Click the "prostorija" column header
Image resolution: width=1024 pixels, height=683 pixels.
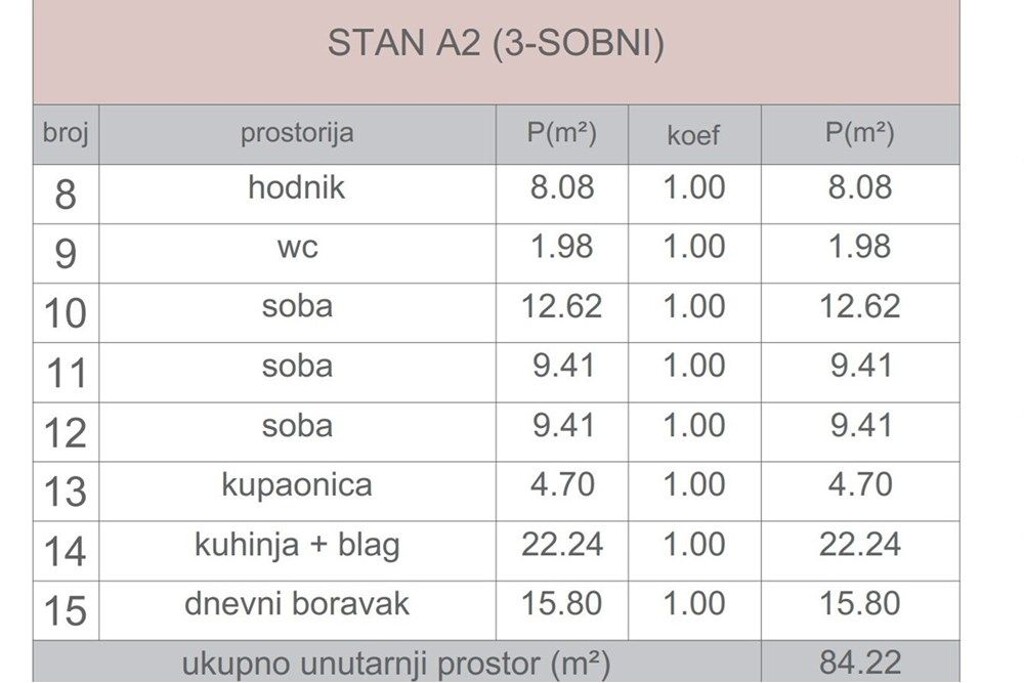tap(297, 134)
